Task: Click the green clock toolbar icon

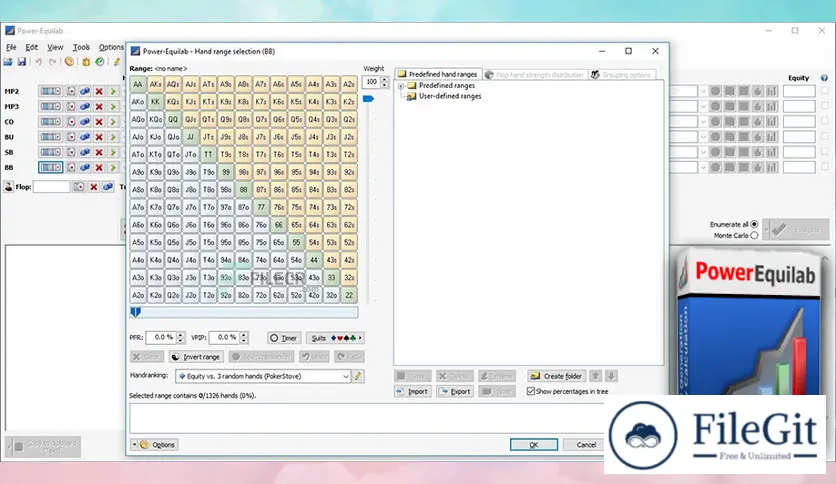Action: tap(100, 62)
